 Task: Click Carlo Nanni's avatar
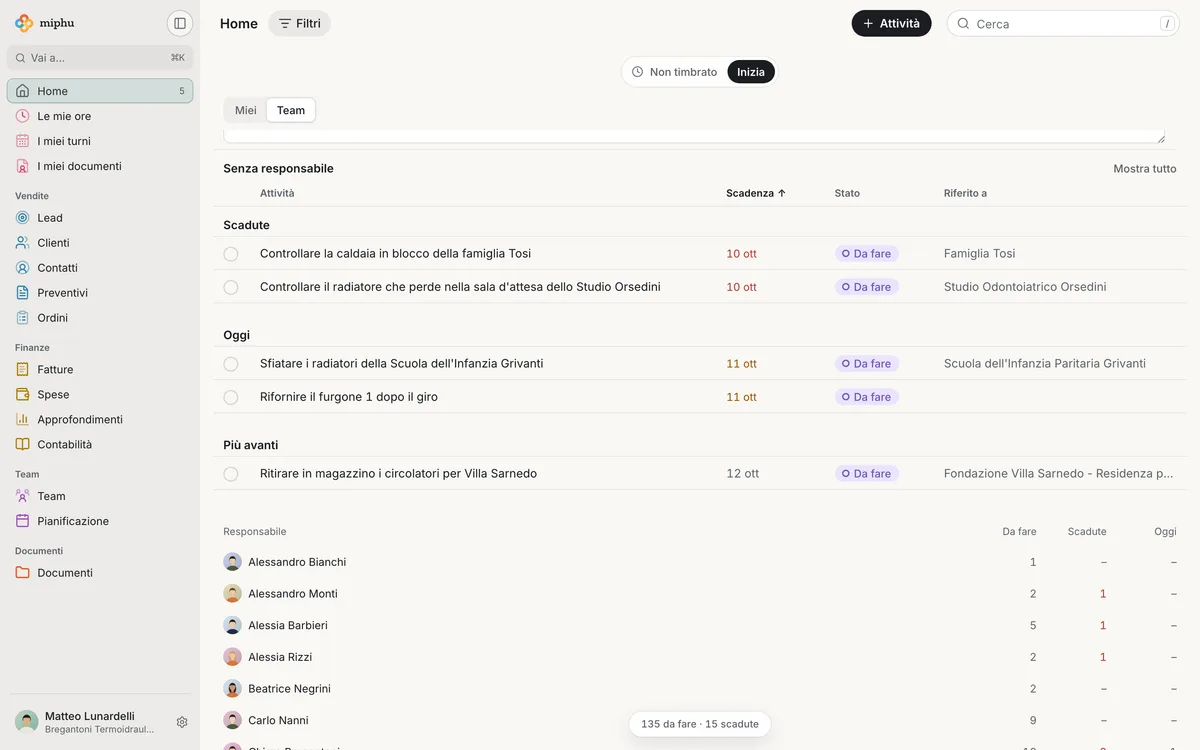232,720
